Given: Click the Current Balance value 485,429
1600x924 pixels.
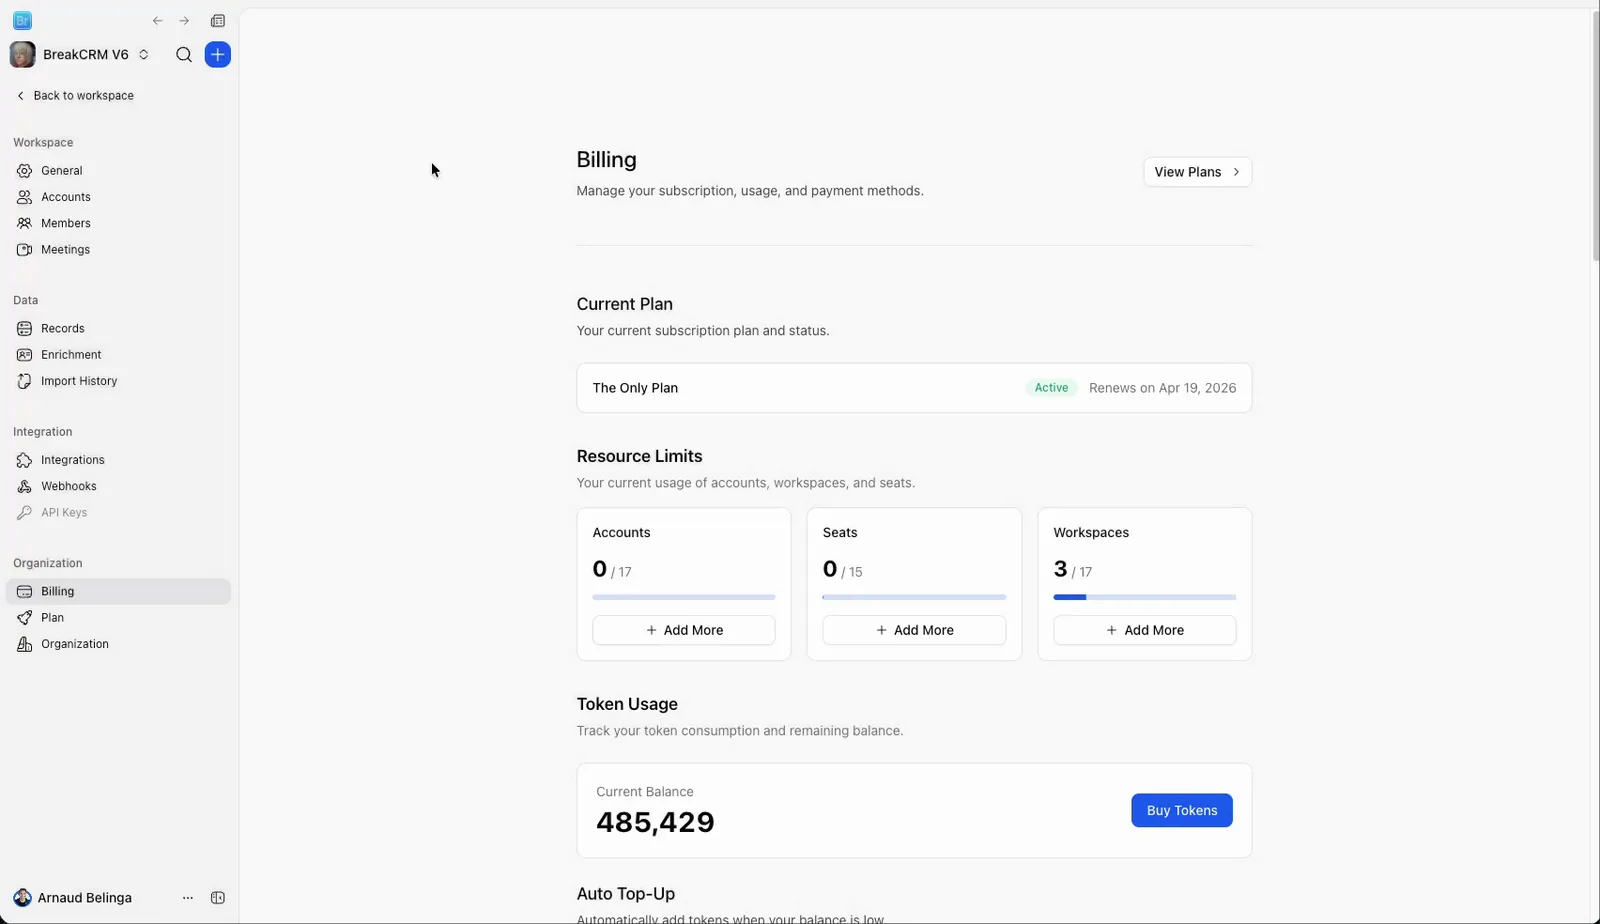Looking at the screenshot, I should (x=655, y=822).
